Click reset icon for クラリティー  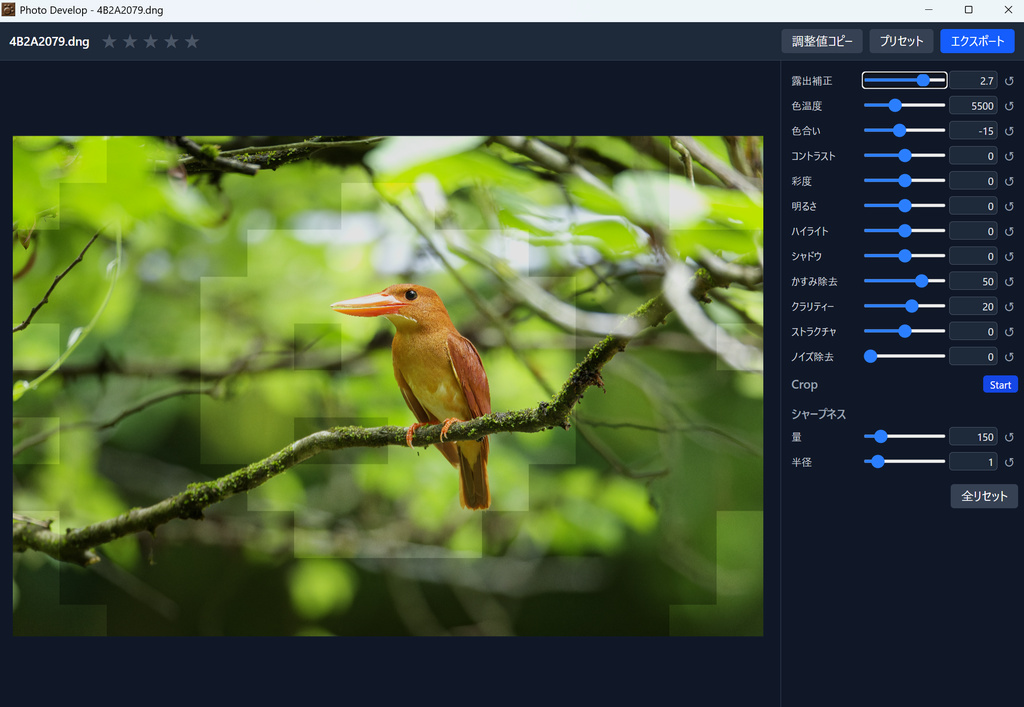1009,306
